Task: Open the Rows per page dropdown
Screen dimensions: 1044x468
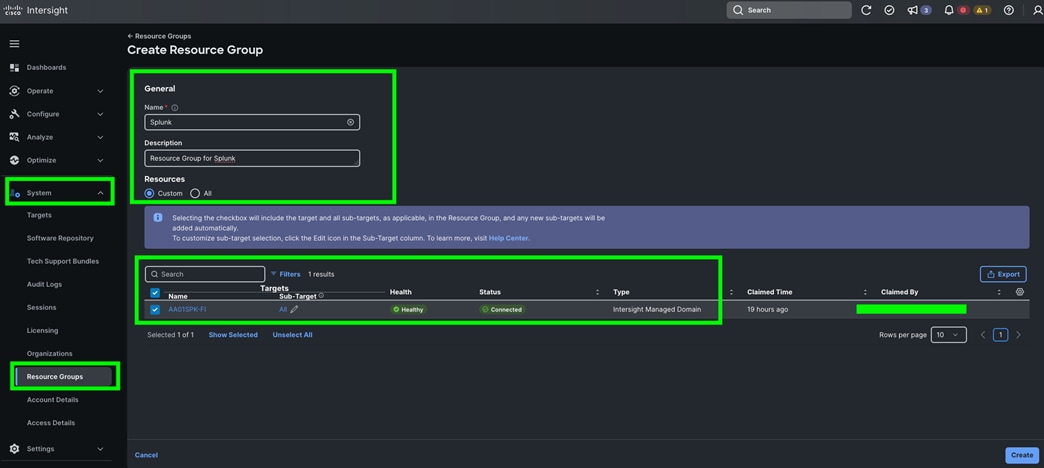Action: coord(949,335)
